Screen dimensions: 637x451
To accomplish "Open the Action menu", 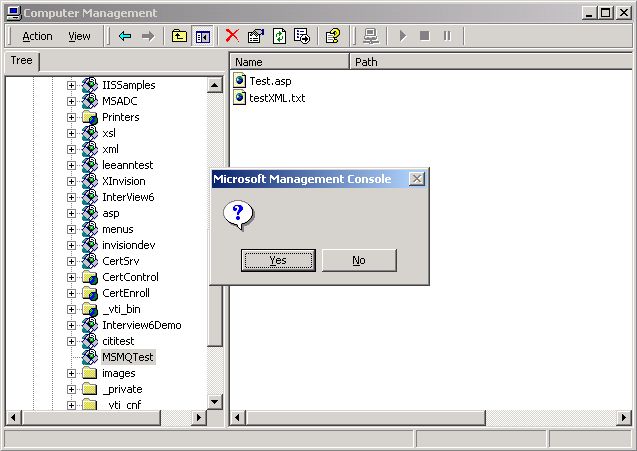I will [x=37, y=36].
